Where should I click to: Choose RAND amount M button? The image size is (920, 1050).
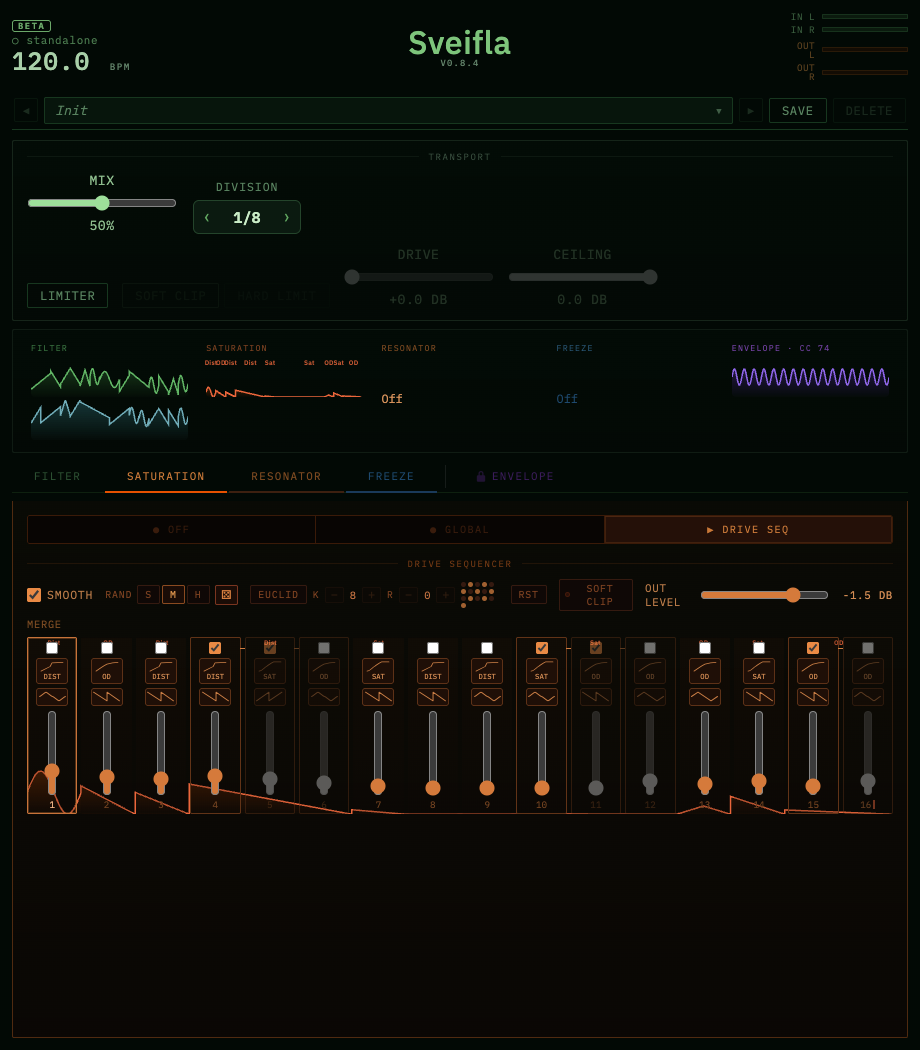[x=173, y=595]
